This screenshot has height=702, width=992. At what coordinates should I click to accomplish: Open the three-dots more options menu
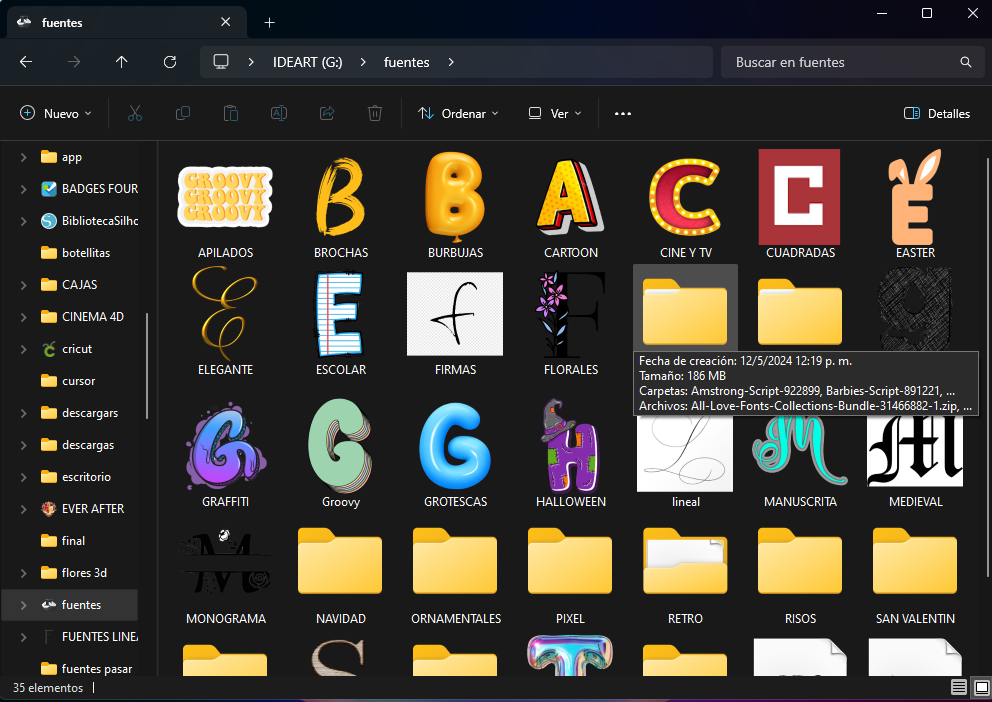click(623, 114)
